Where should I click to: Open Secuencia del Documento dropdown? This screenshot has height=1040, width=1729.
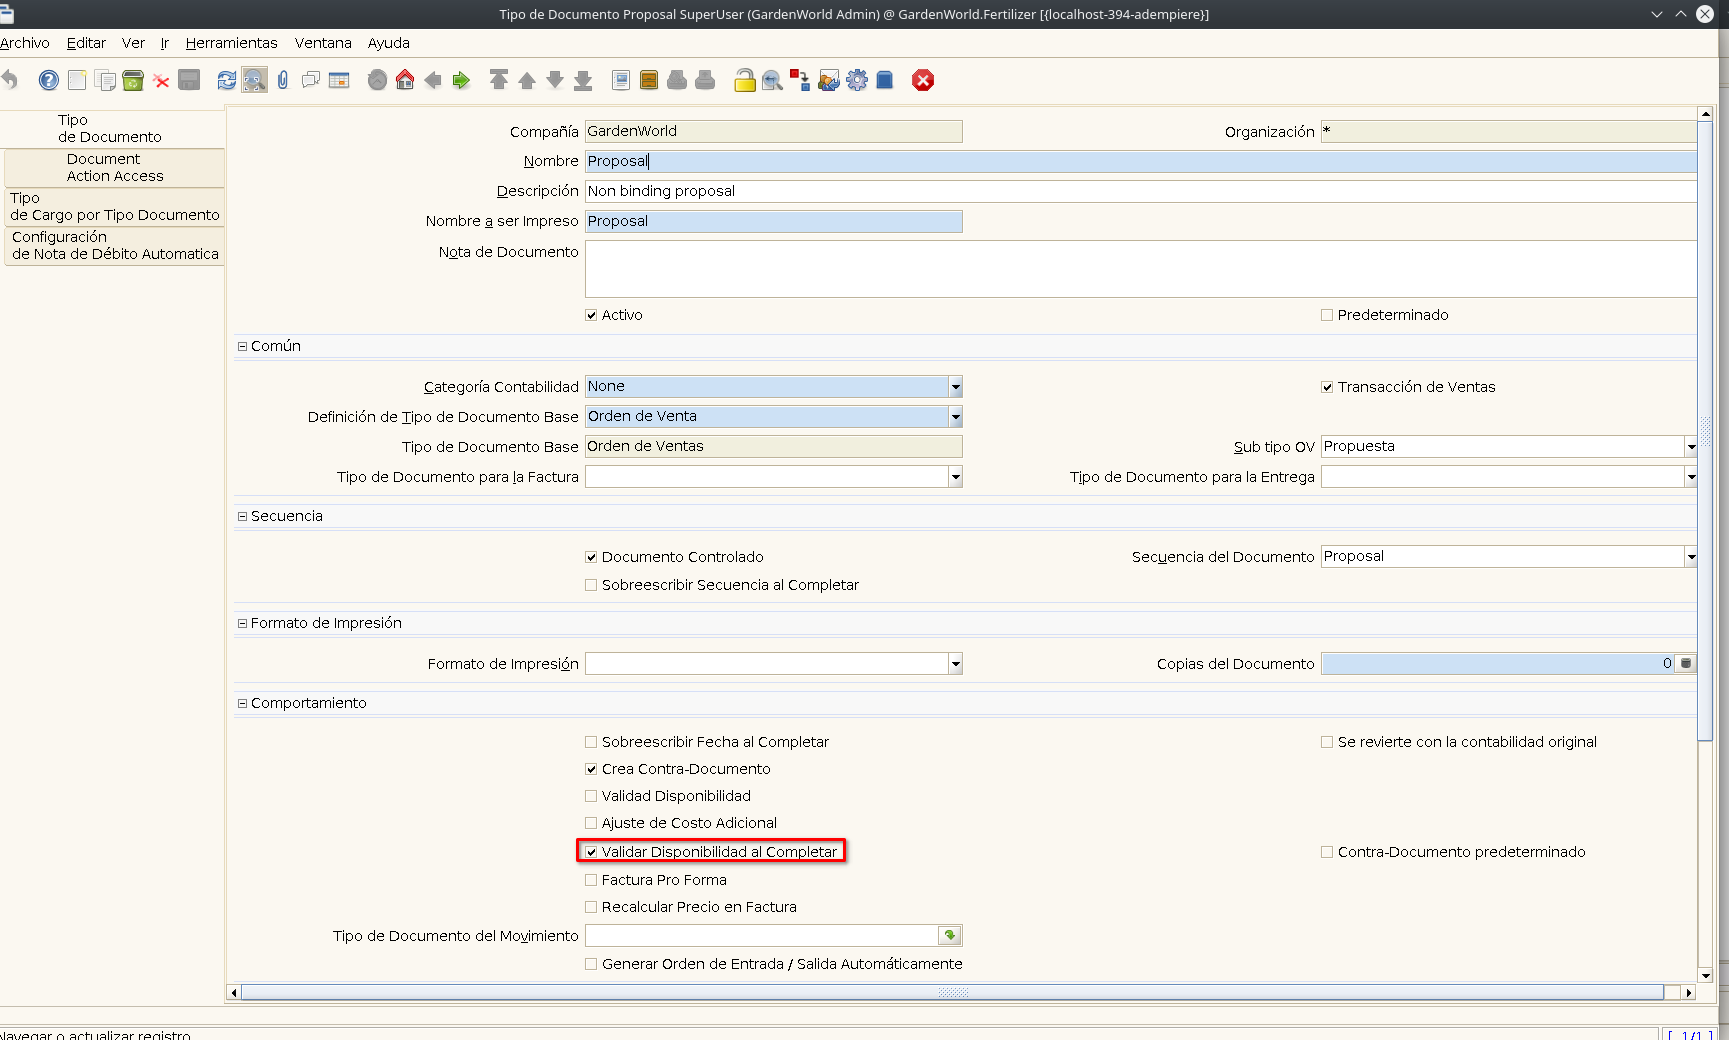[1690, 557]
